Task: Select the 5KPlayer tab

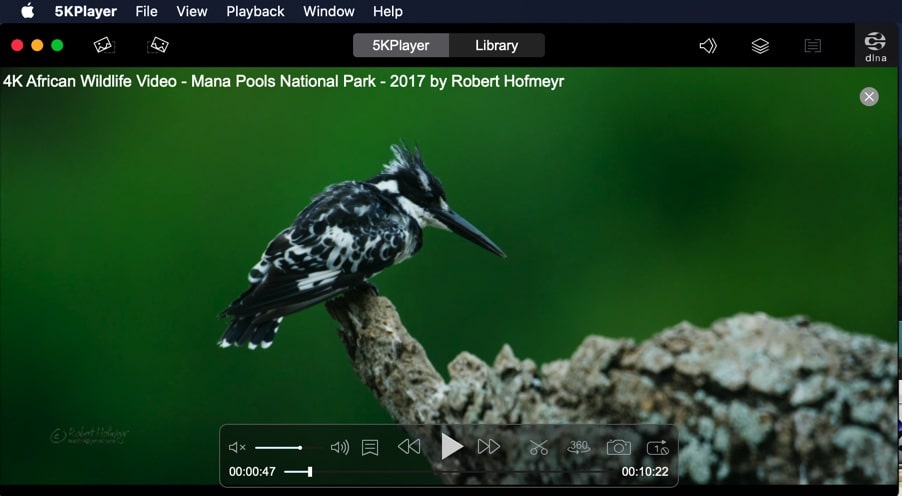Action: coord(401,45)
